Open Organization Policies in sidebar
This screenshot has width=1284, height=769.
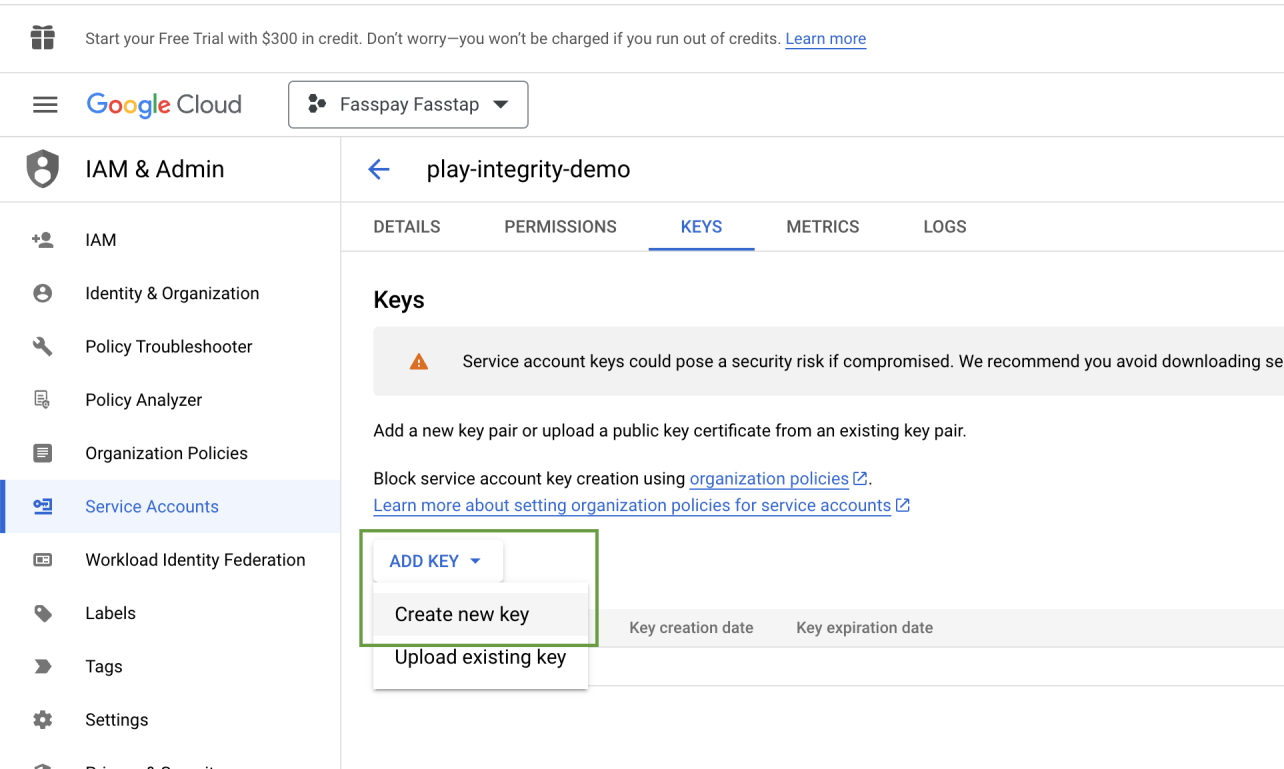(x=170, y=453)
